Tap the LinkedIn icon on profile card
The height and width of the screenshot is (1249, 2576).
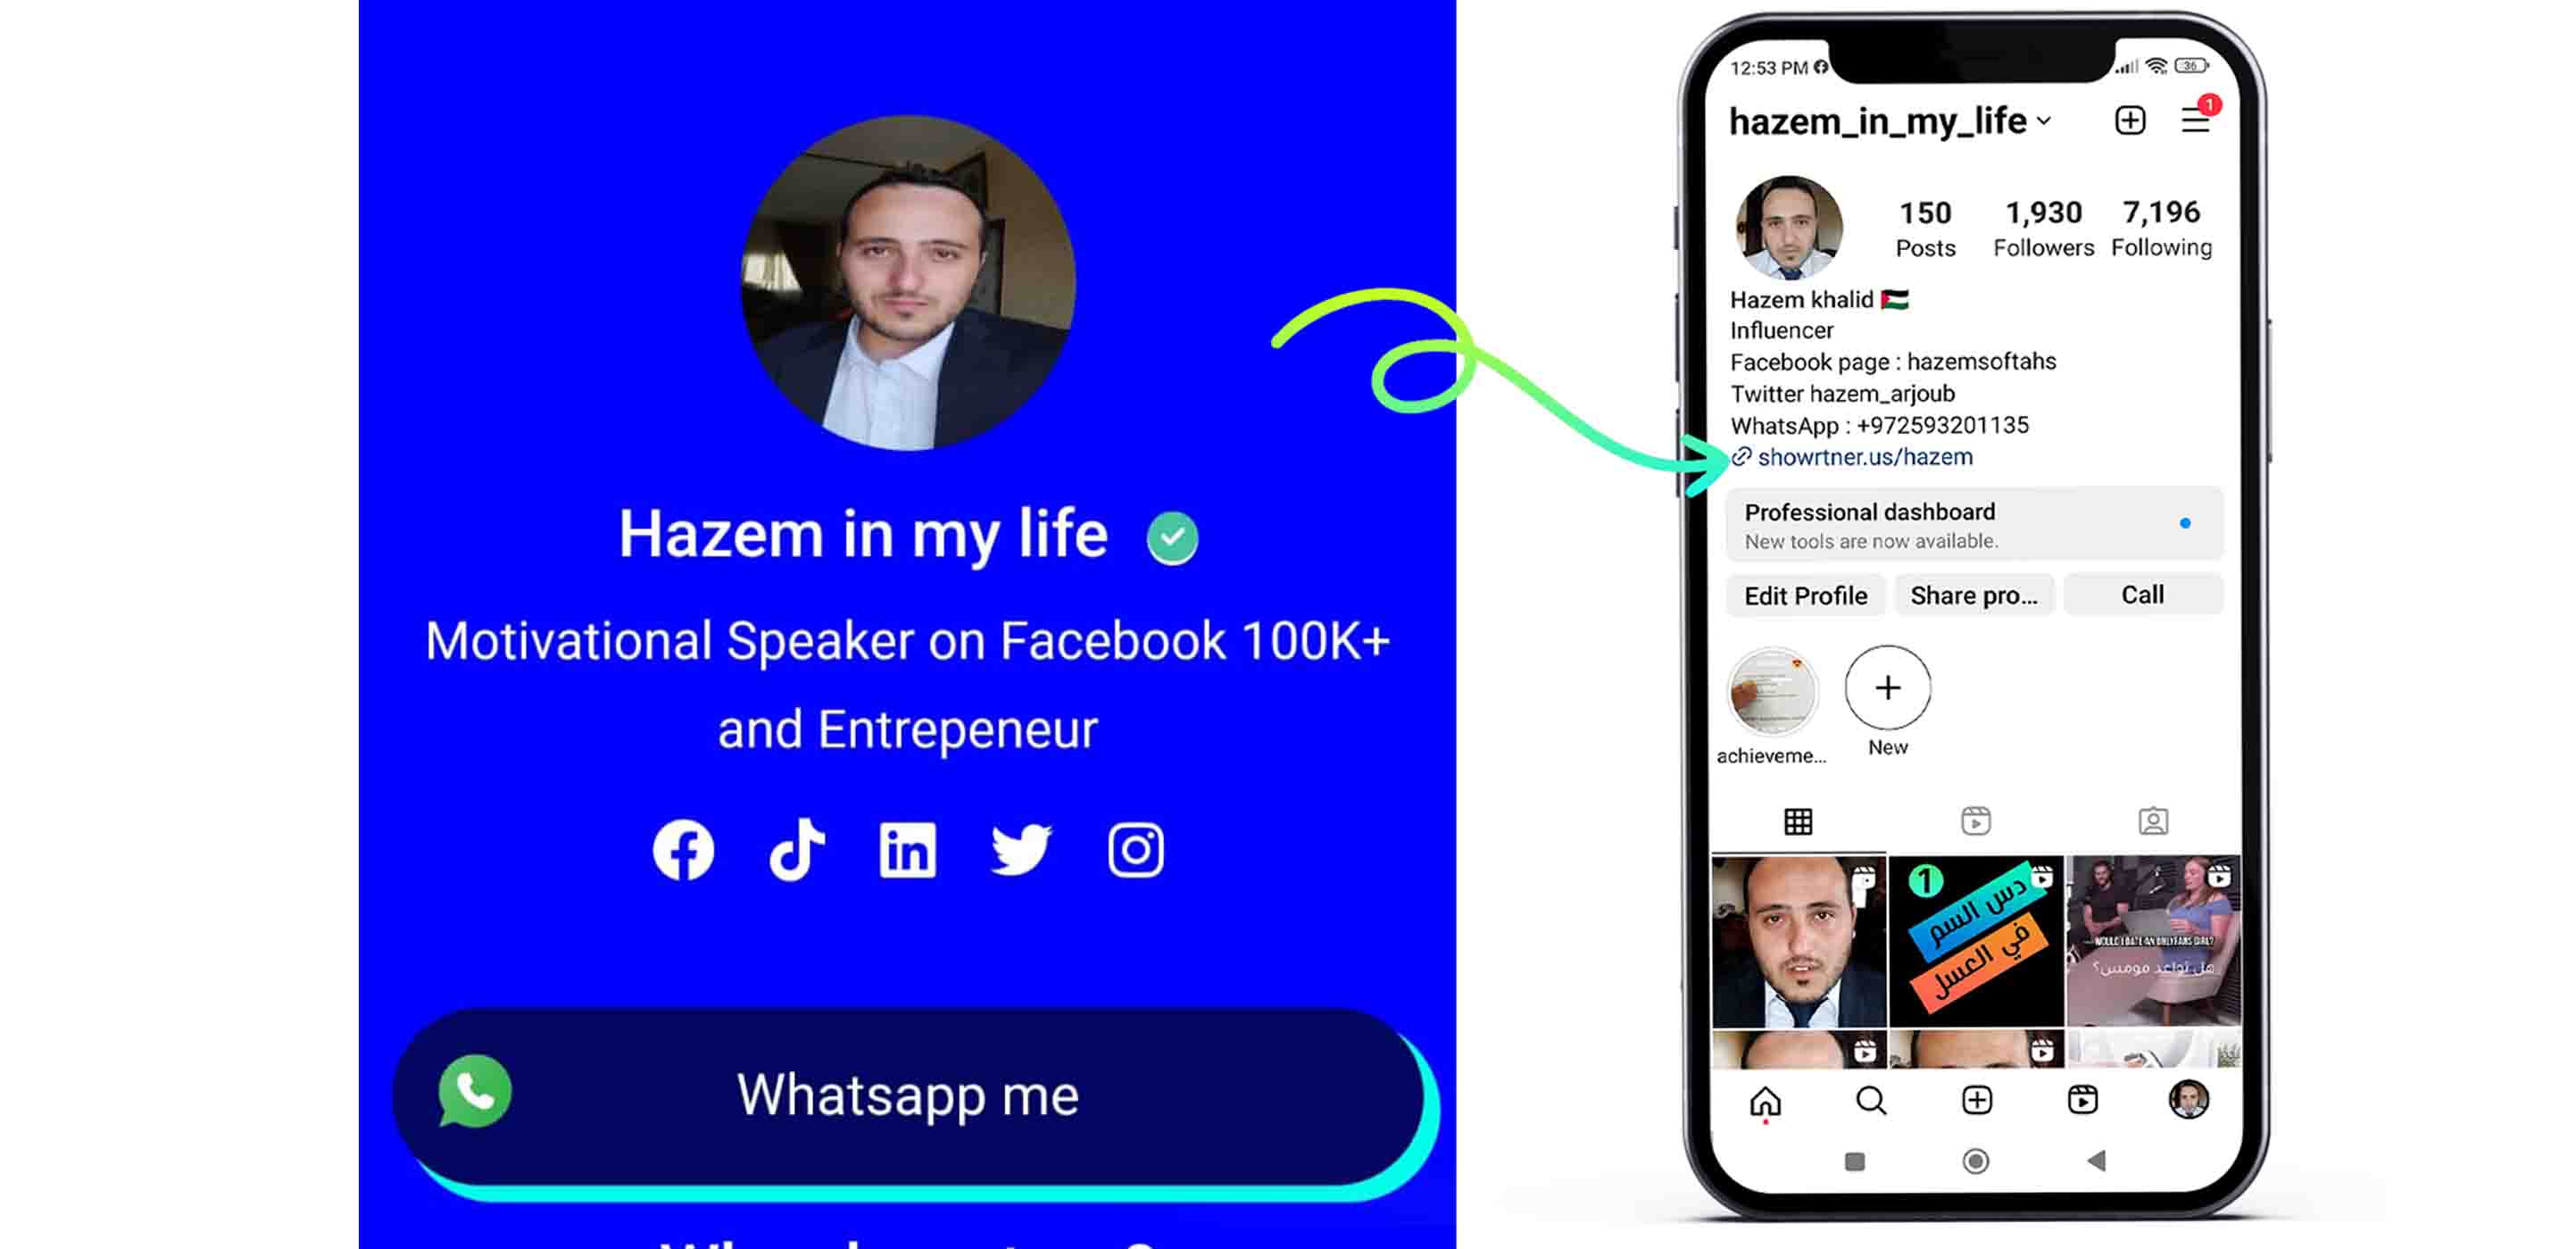click(x=910, y=850)
